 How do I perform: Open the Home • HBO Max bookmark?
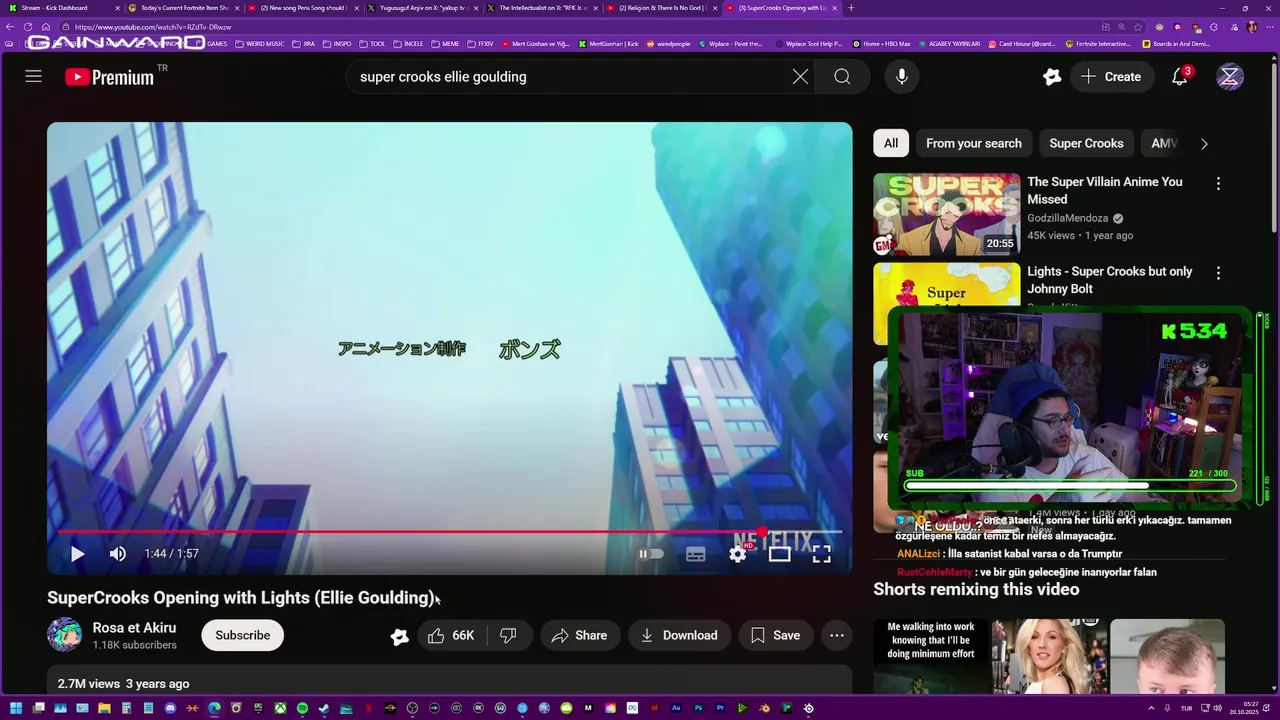tap(882, 44)
